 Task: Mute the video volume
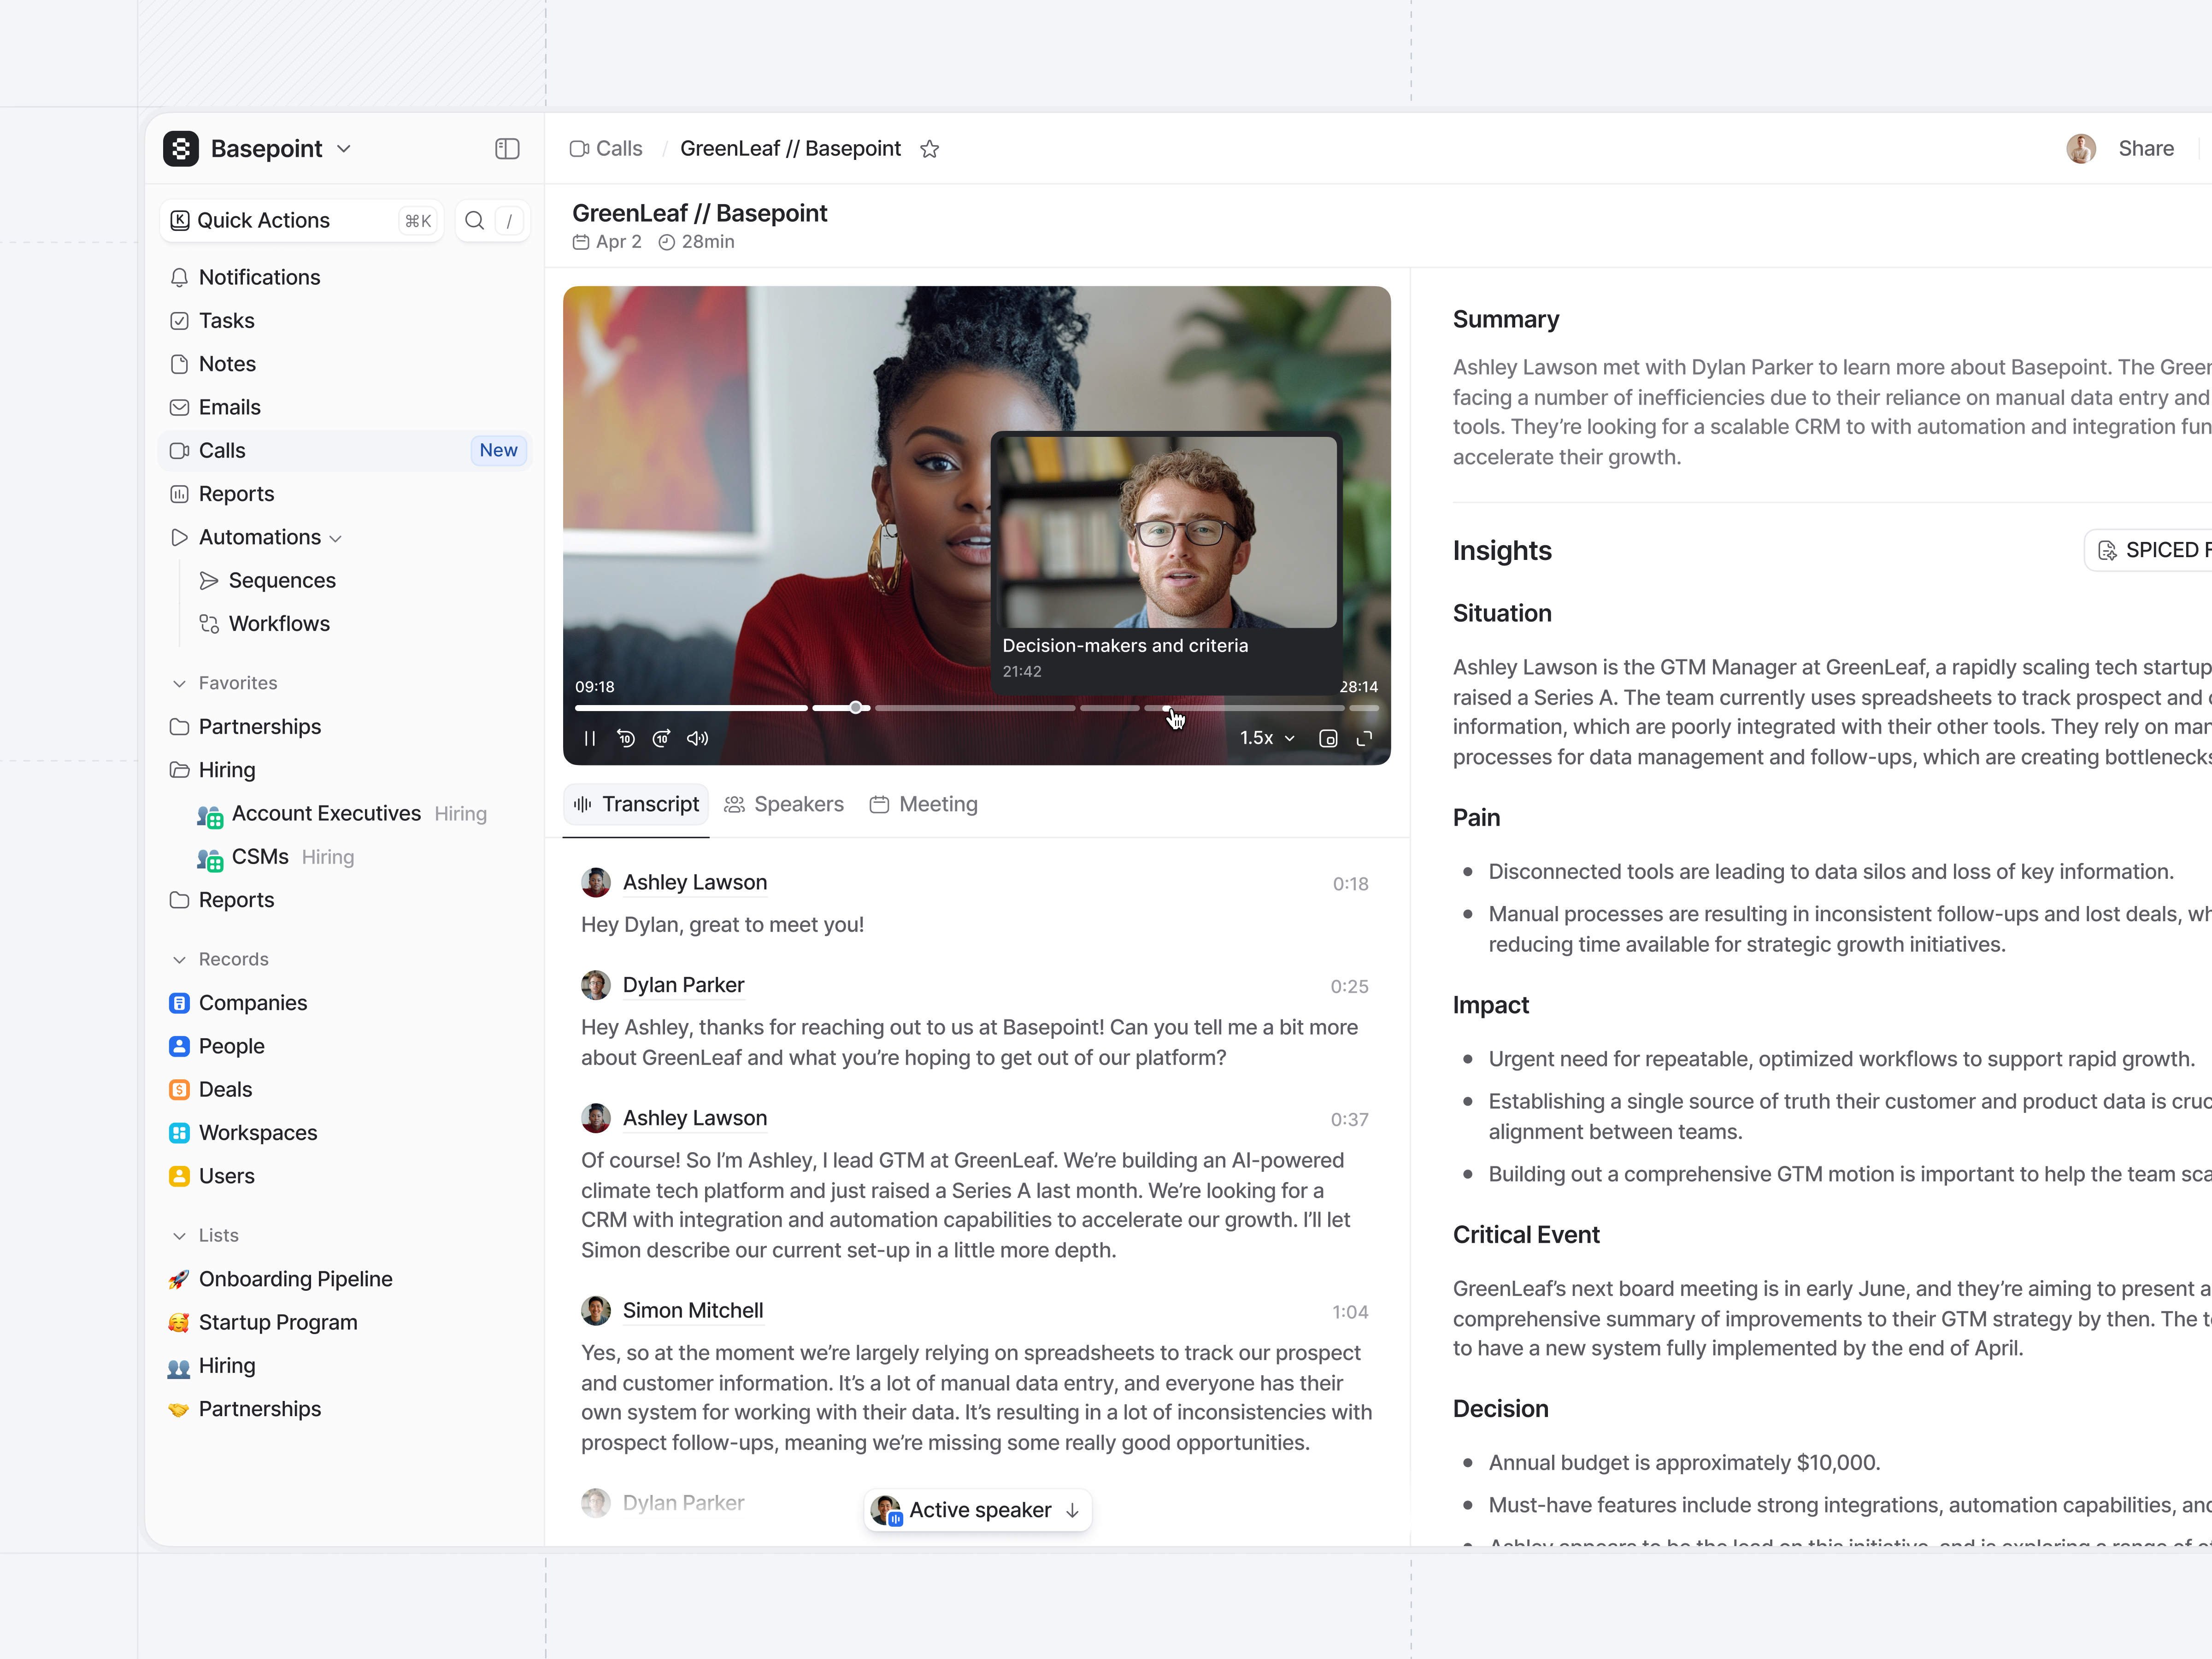click(x=697, y=738)
